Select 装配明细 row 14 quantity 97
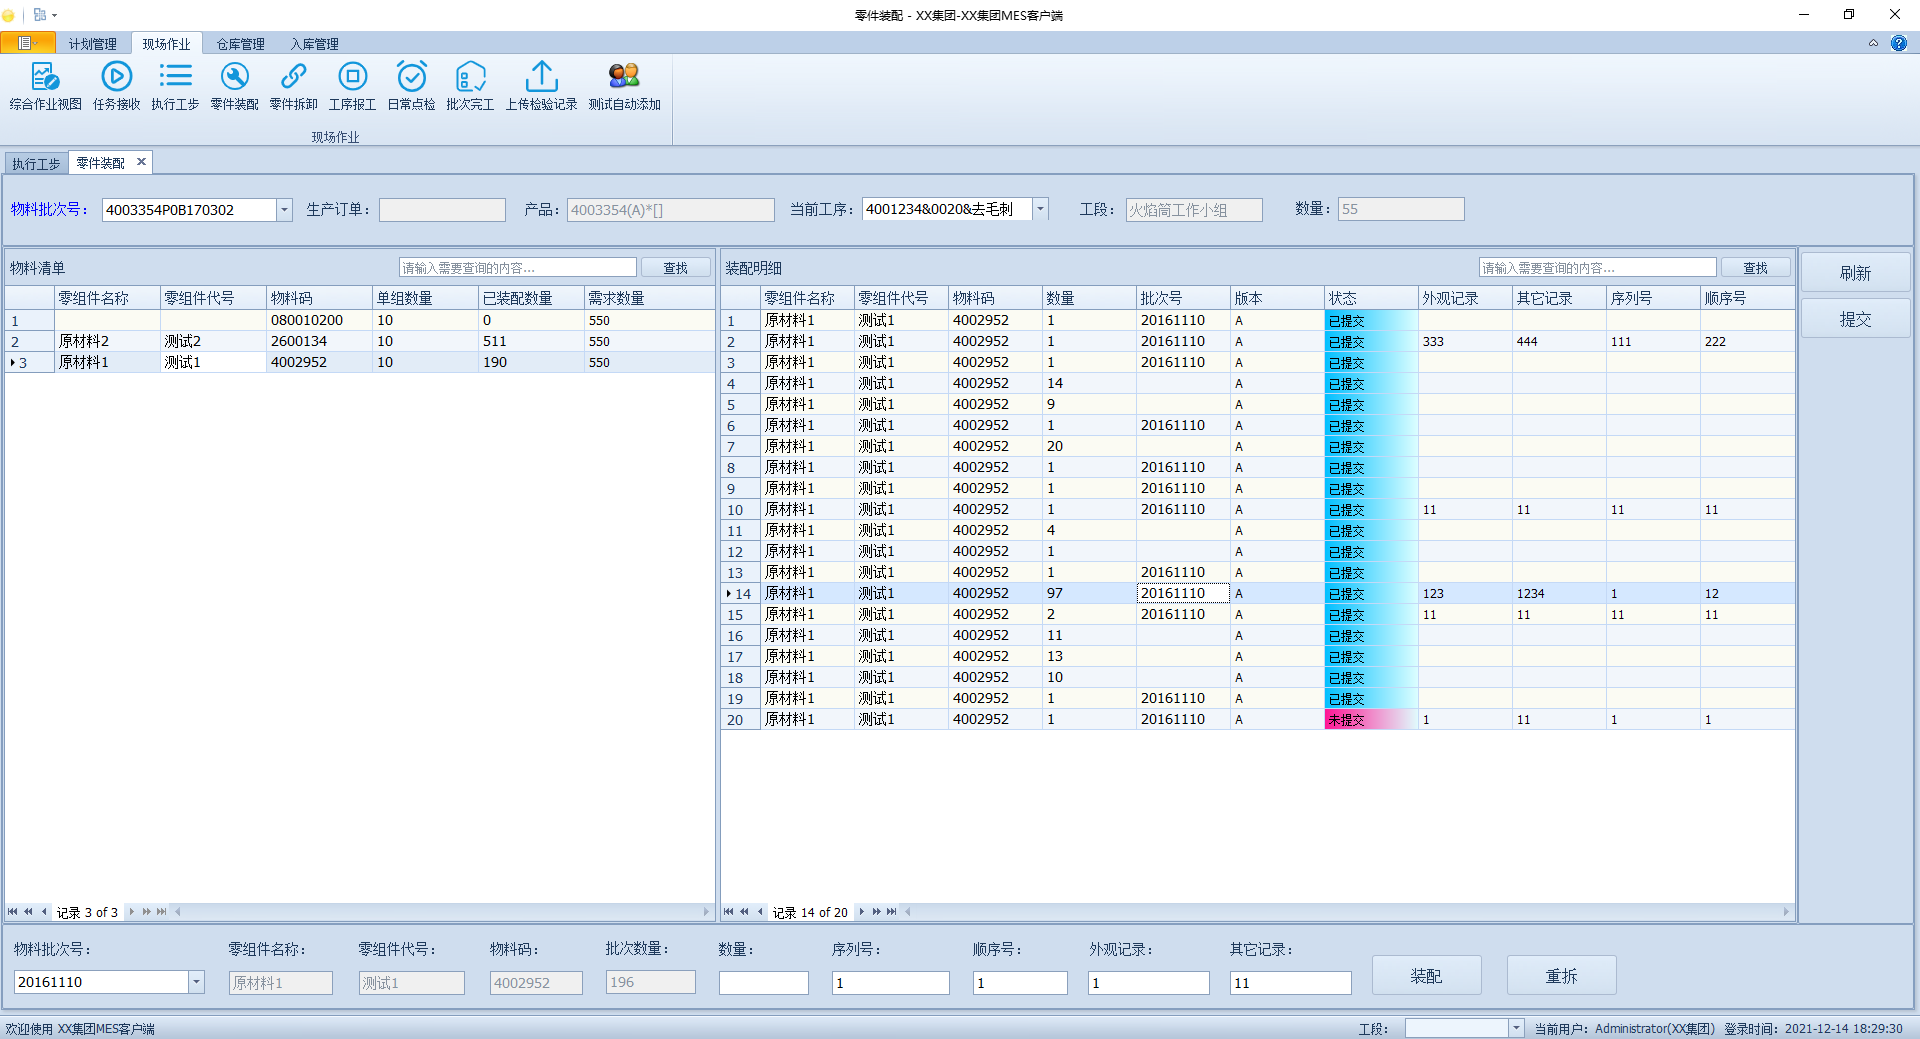 1089,593
